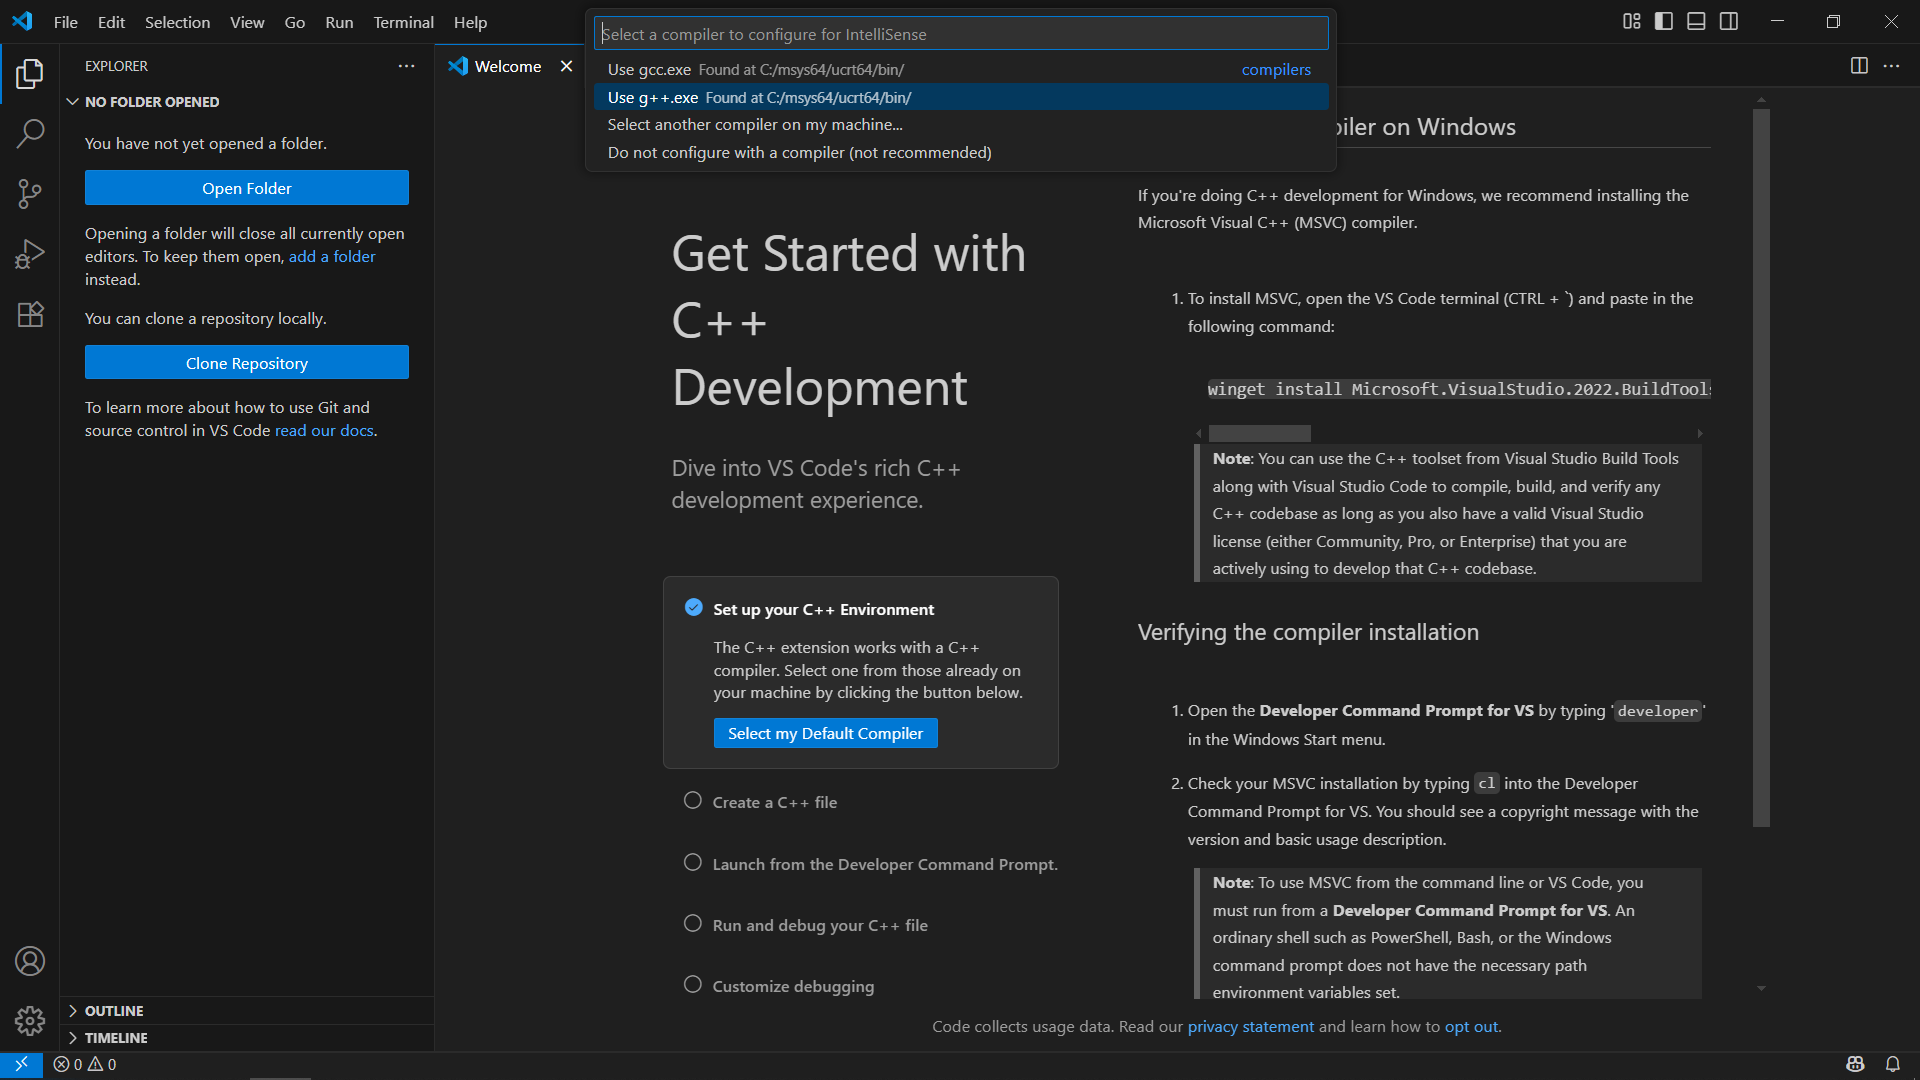1920x1080 pixels.
Task: Follow the add a folder link
Action: (332, 256)
